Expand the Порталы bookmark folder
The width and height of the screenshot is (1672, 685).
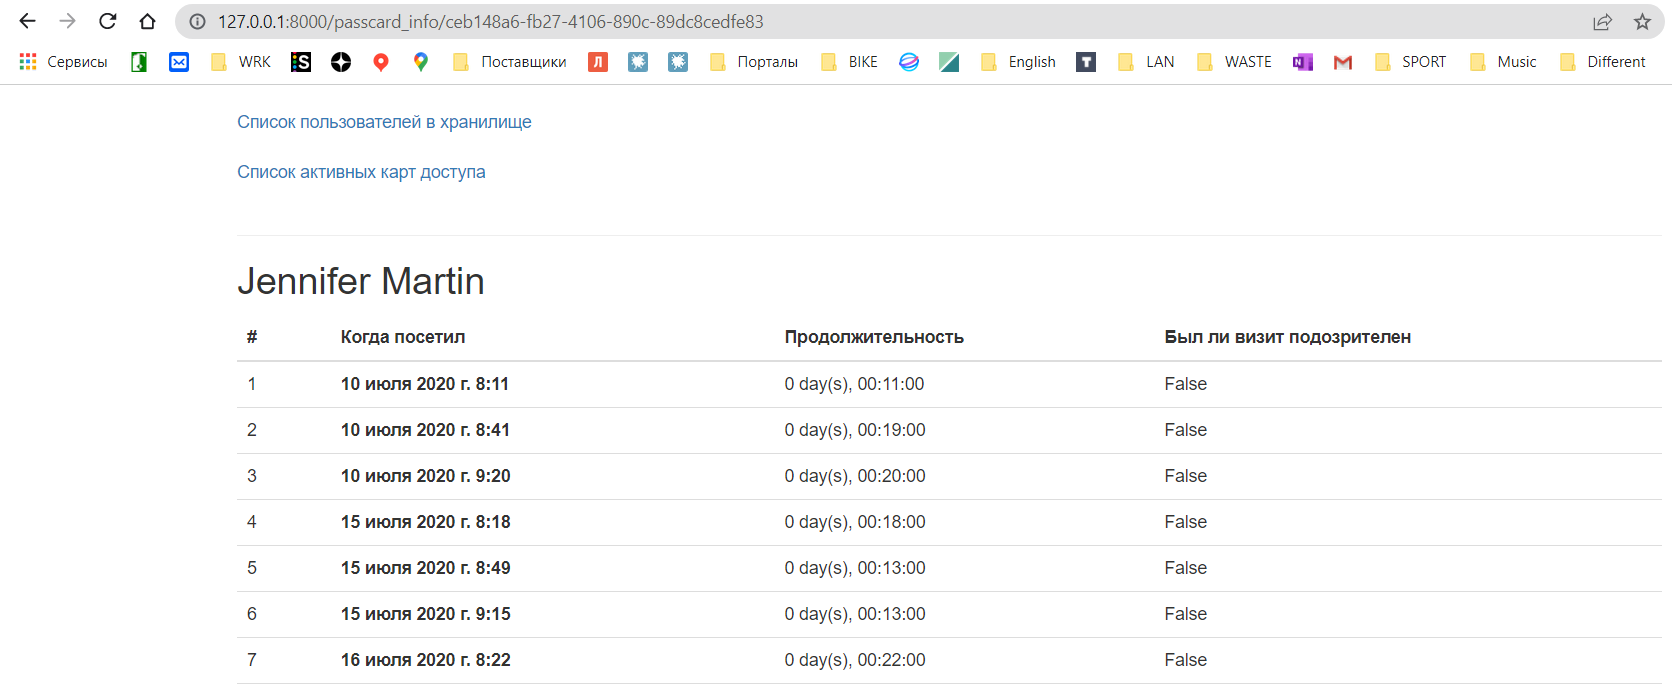click(x=754, y=62)
